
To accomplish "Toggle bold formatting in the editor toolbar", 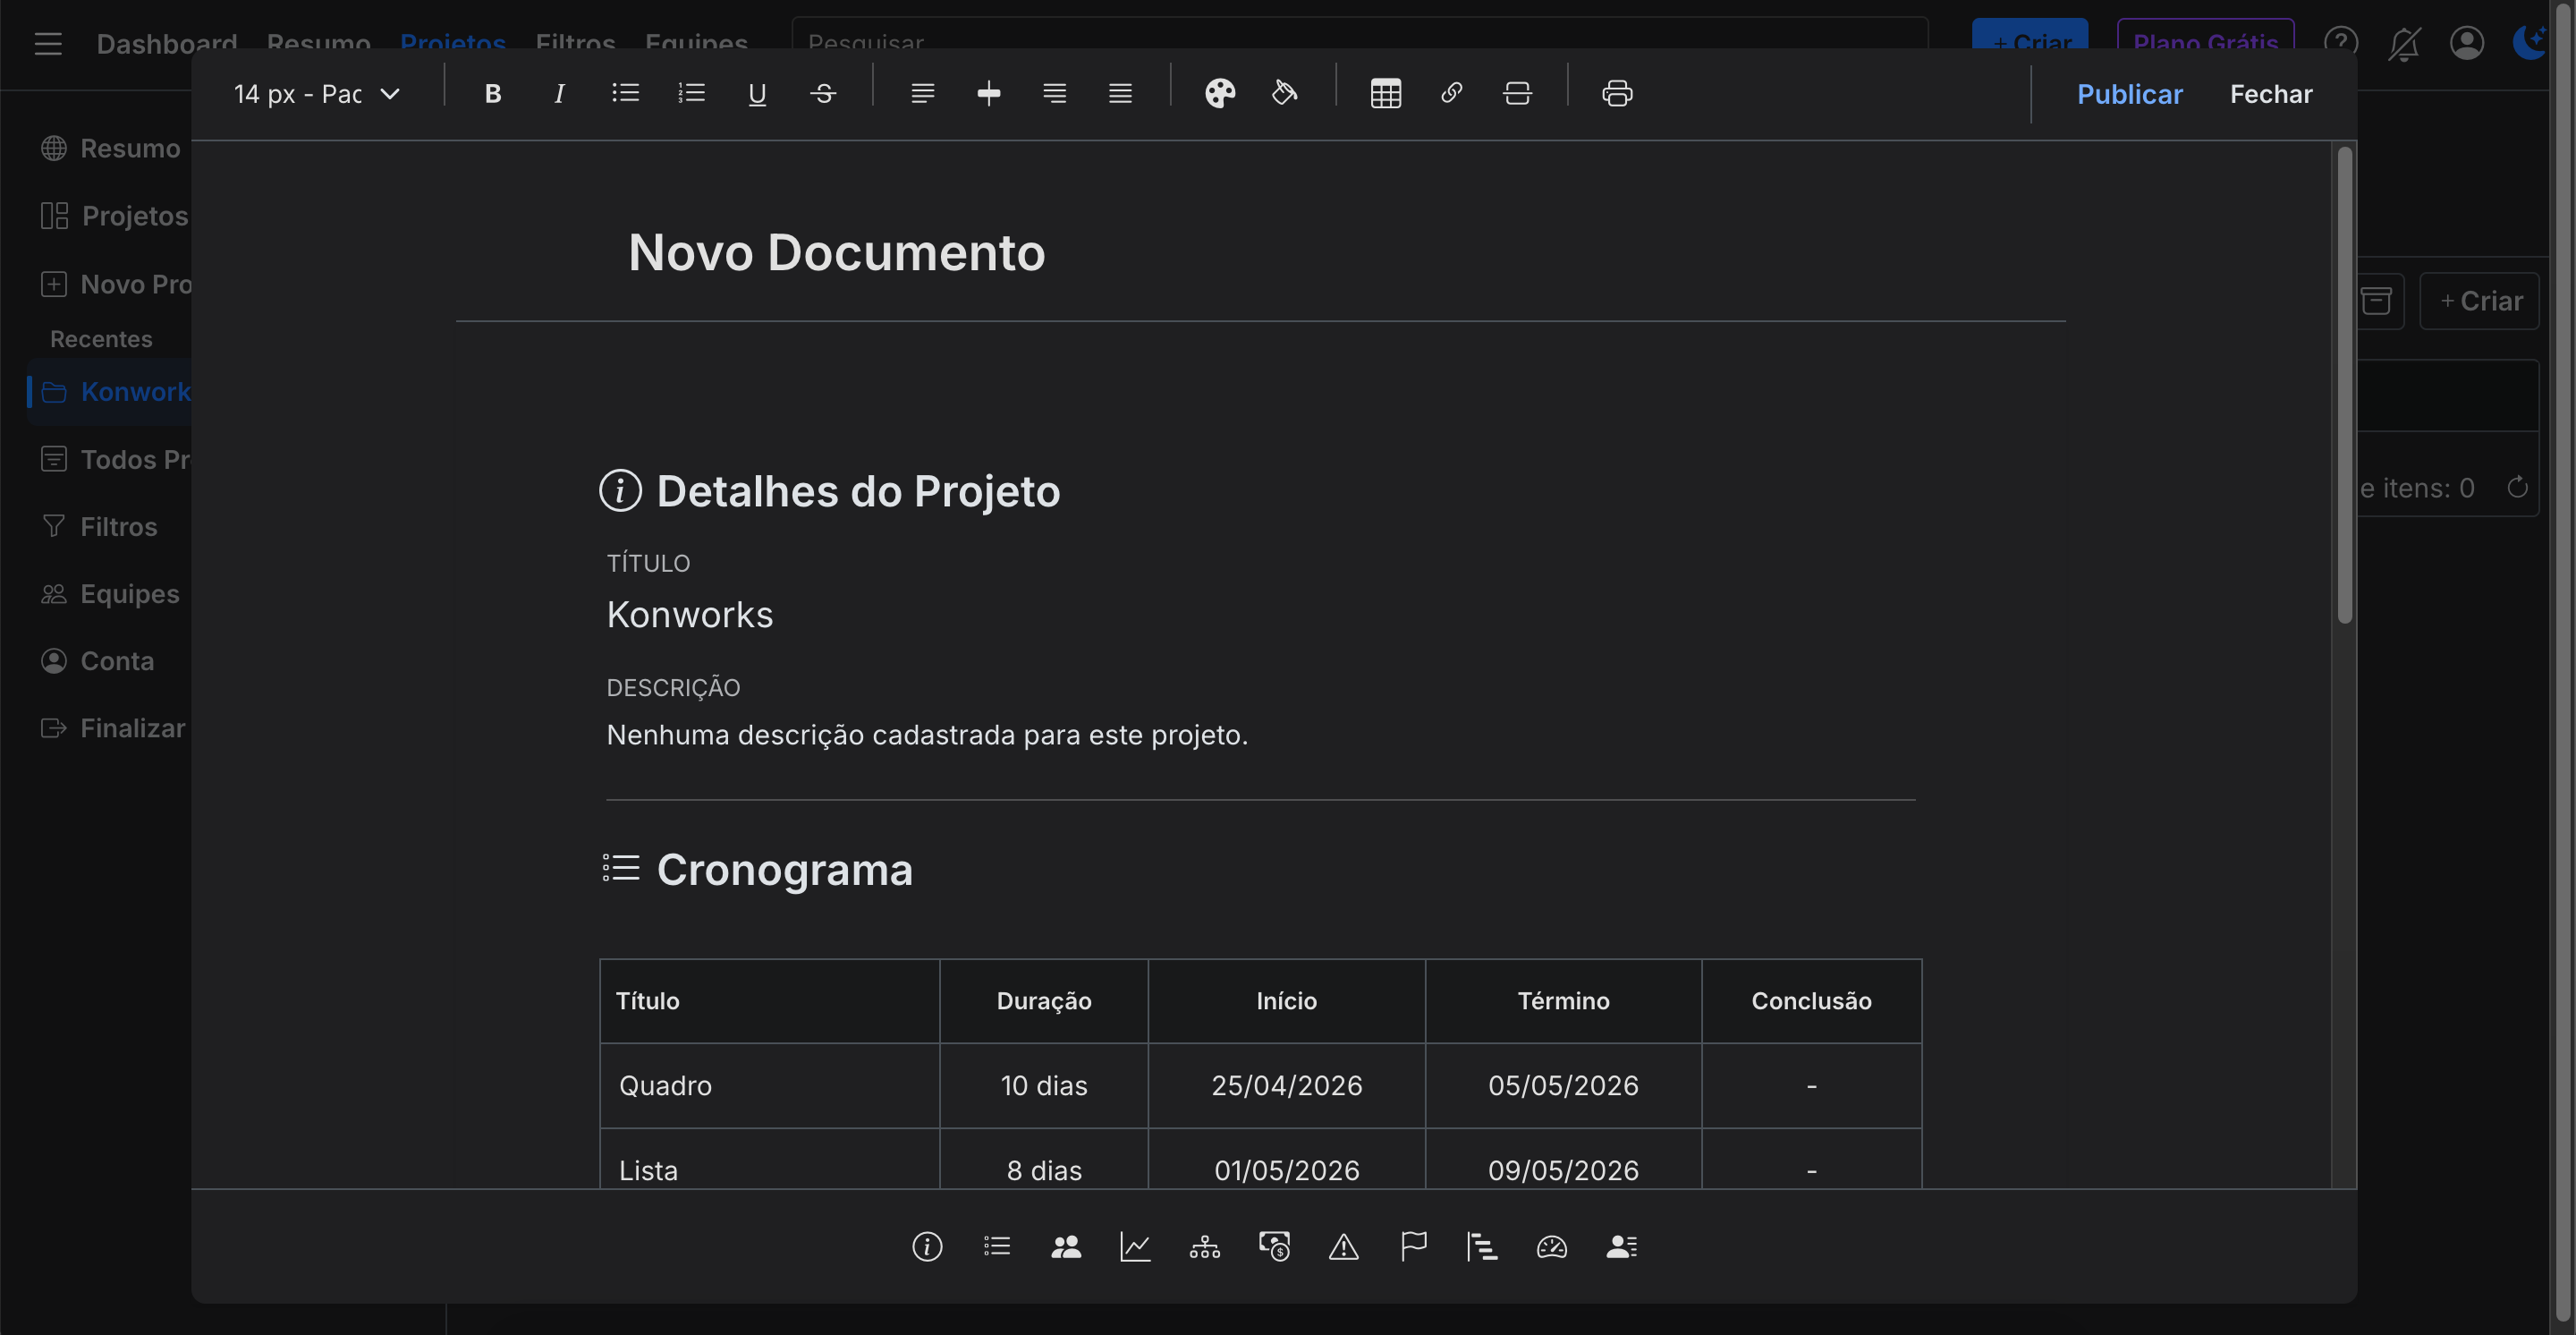I will pos(492,94).
